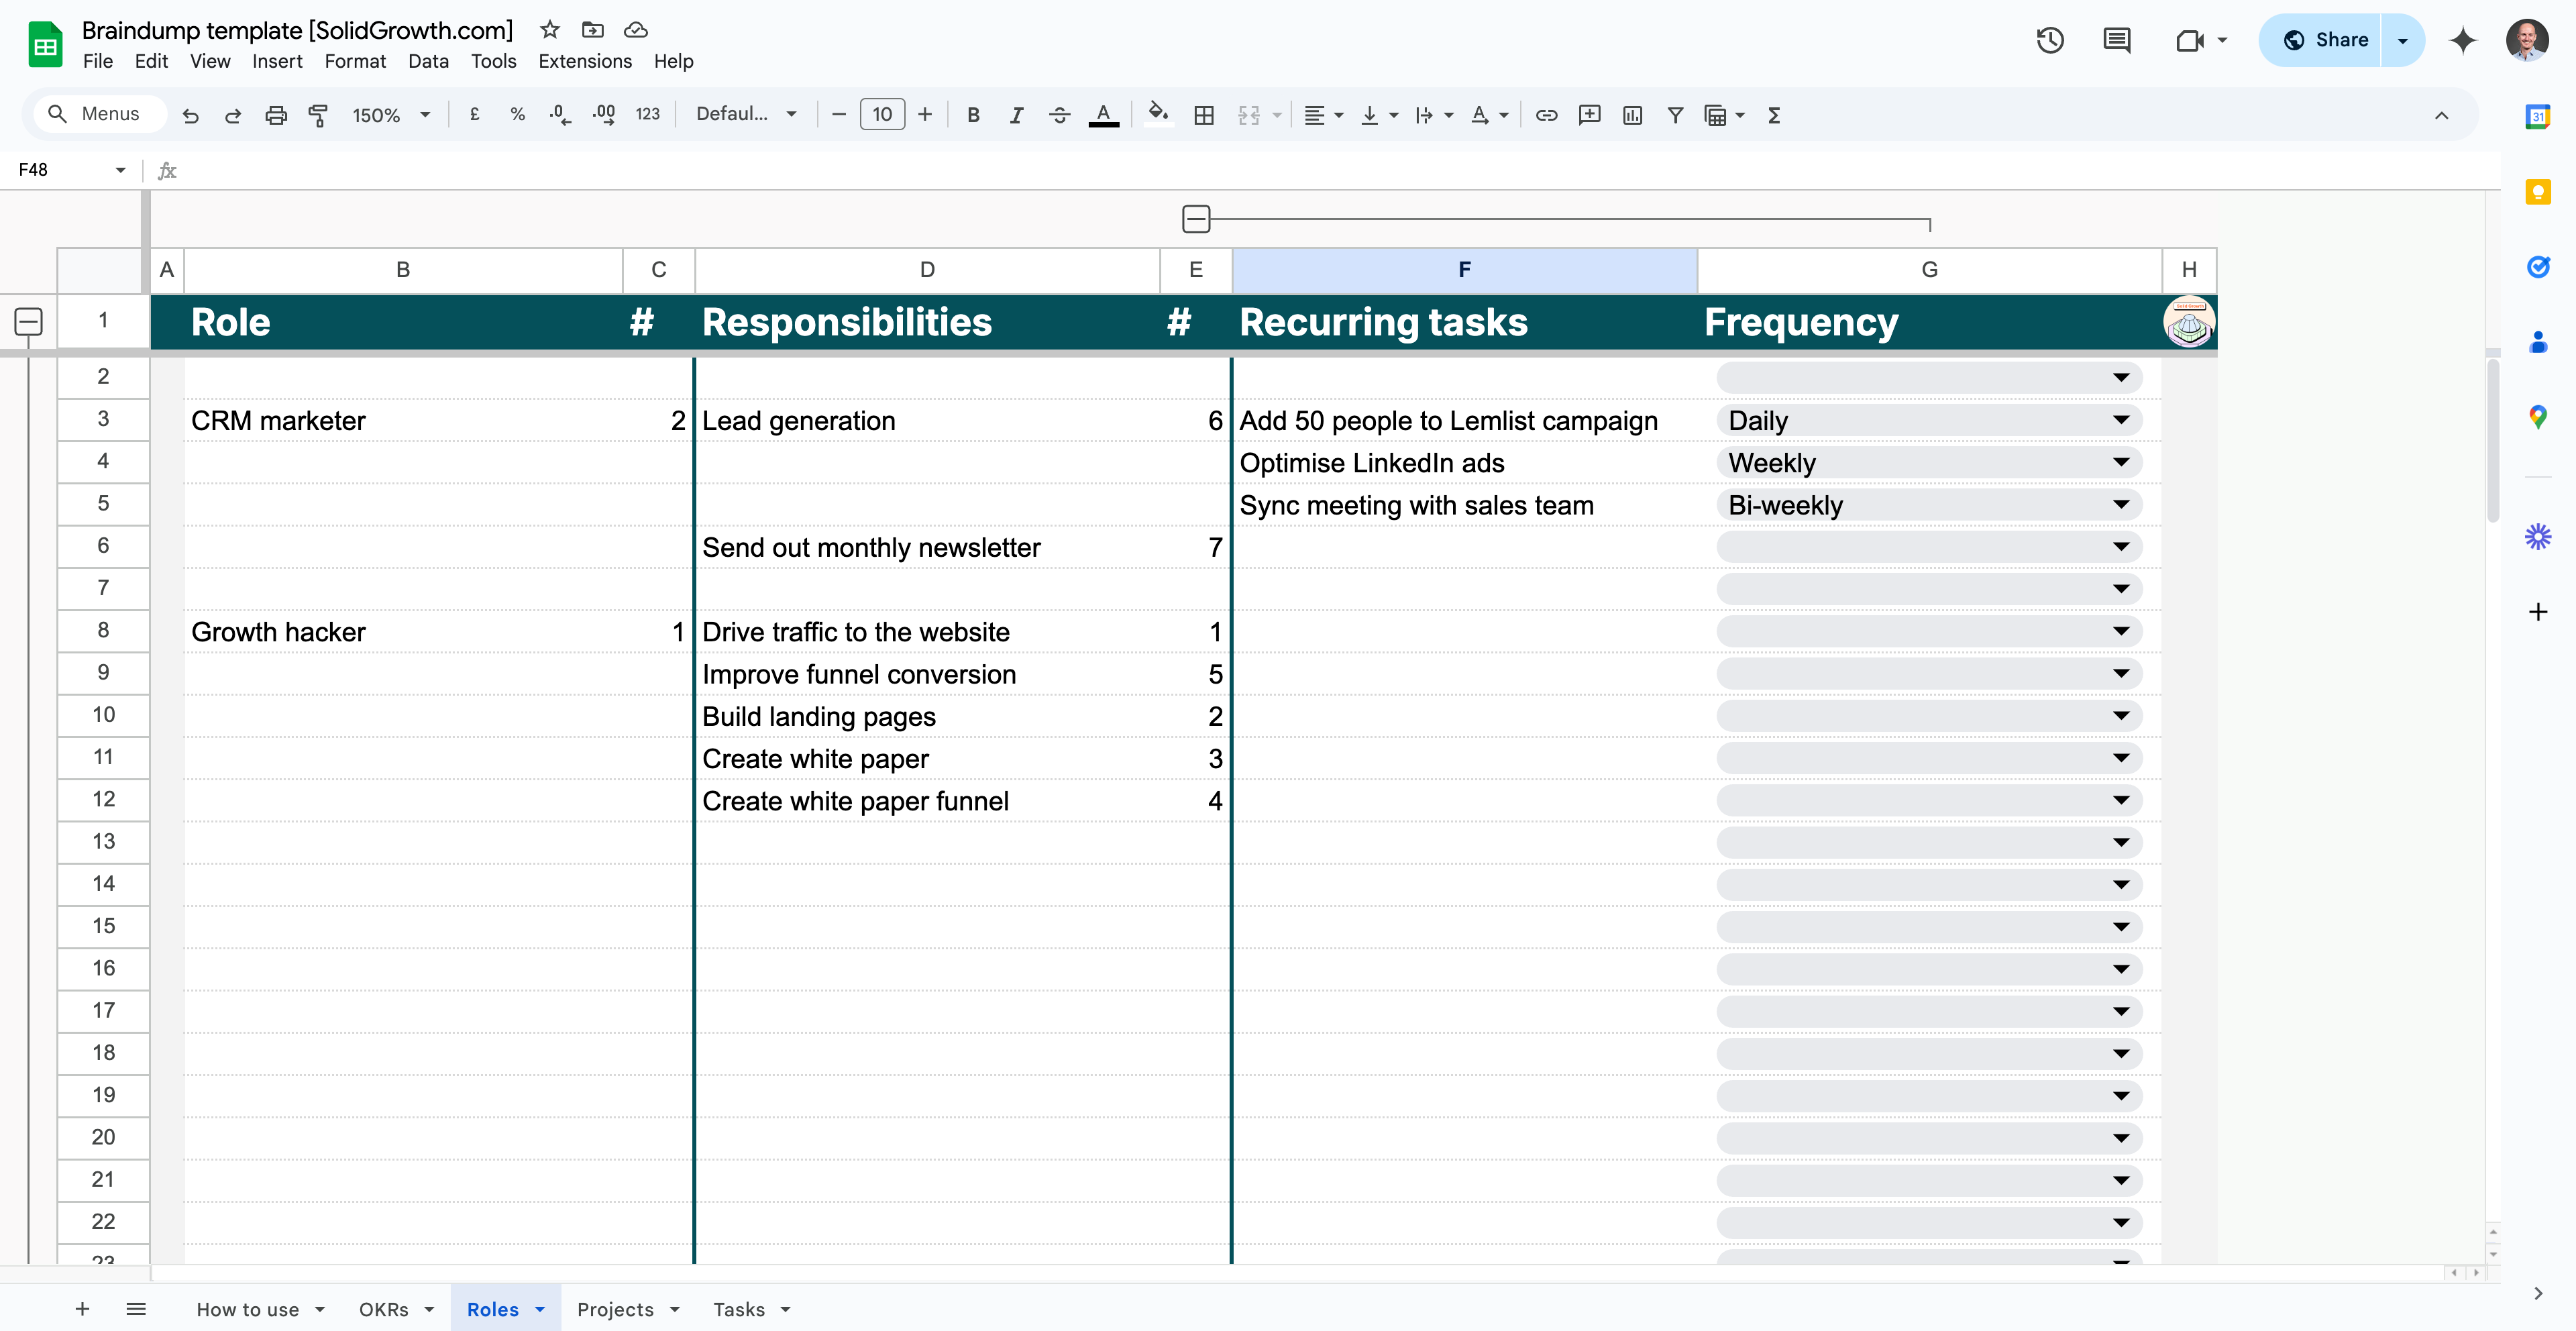Click the Print icon in toolbar

pos(276,115)
